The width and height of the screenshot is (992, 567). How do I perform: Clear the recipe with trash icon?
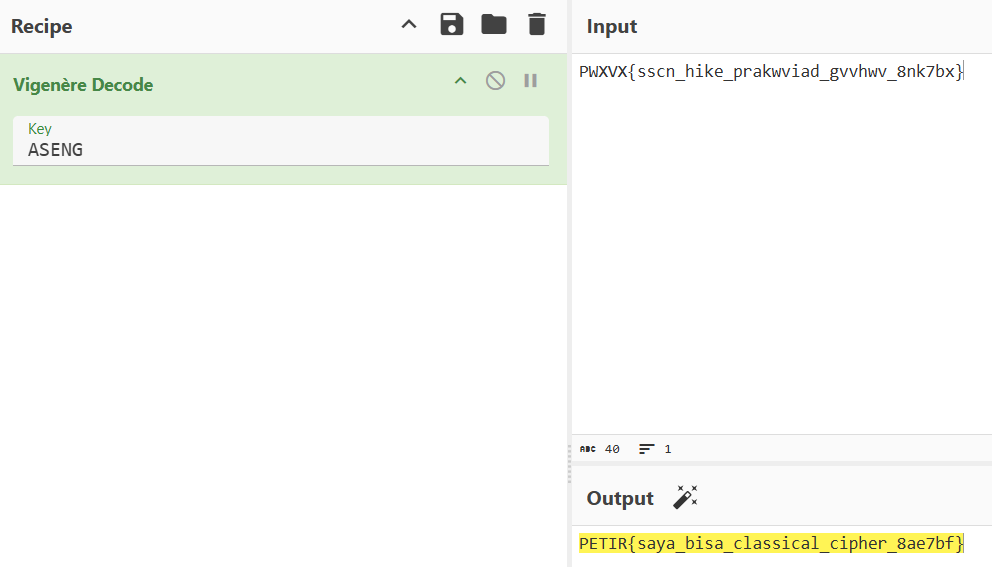pyautogui.click(x=536, y=25)
